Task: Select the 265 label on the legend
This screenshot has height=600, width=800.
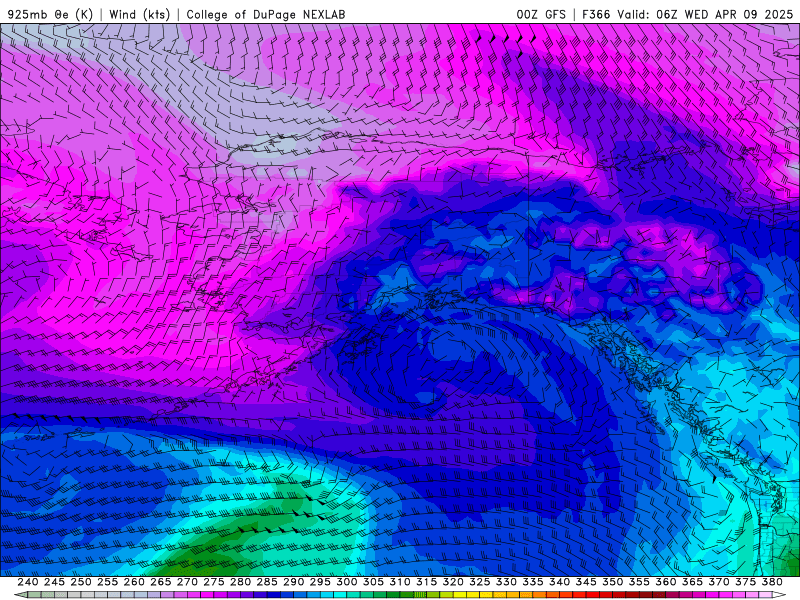Action: tap(160, 582)
